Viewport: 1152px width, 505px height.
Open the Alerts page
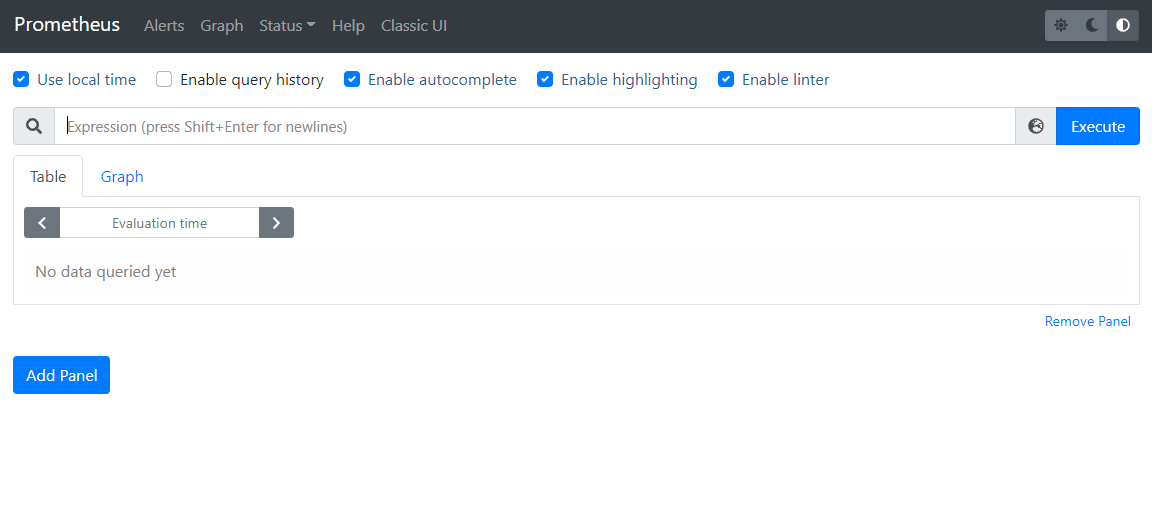point(165,26)
